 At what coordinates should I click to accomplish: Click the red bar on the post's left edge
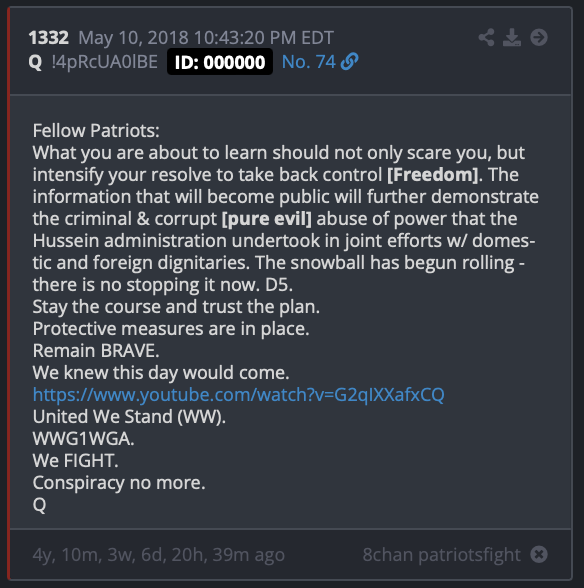pyautogui.click(x=8, y=294)
